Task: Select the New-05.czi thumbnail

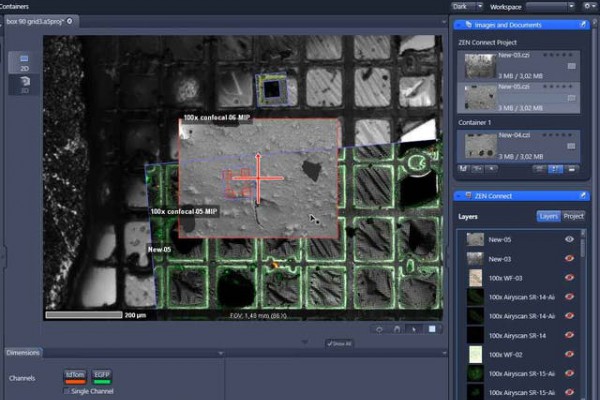Action: 480,98
